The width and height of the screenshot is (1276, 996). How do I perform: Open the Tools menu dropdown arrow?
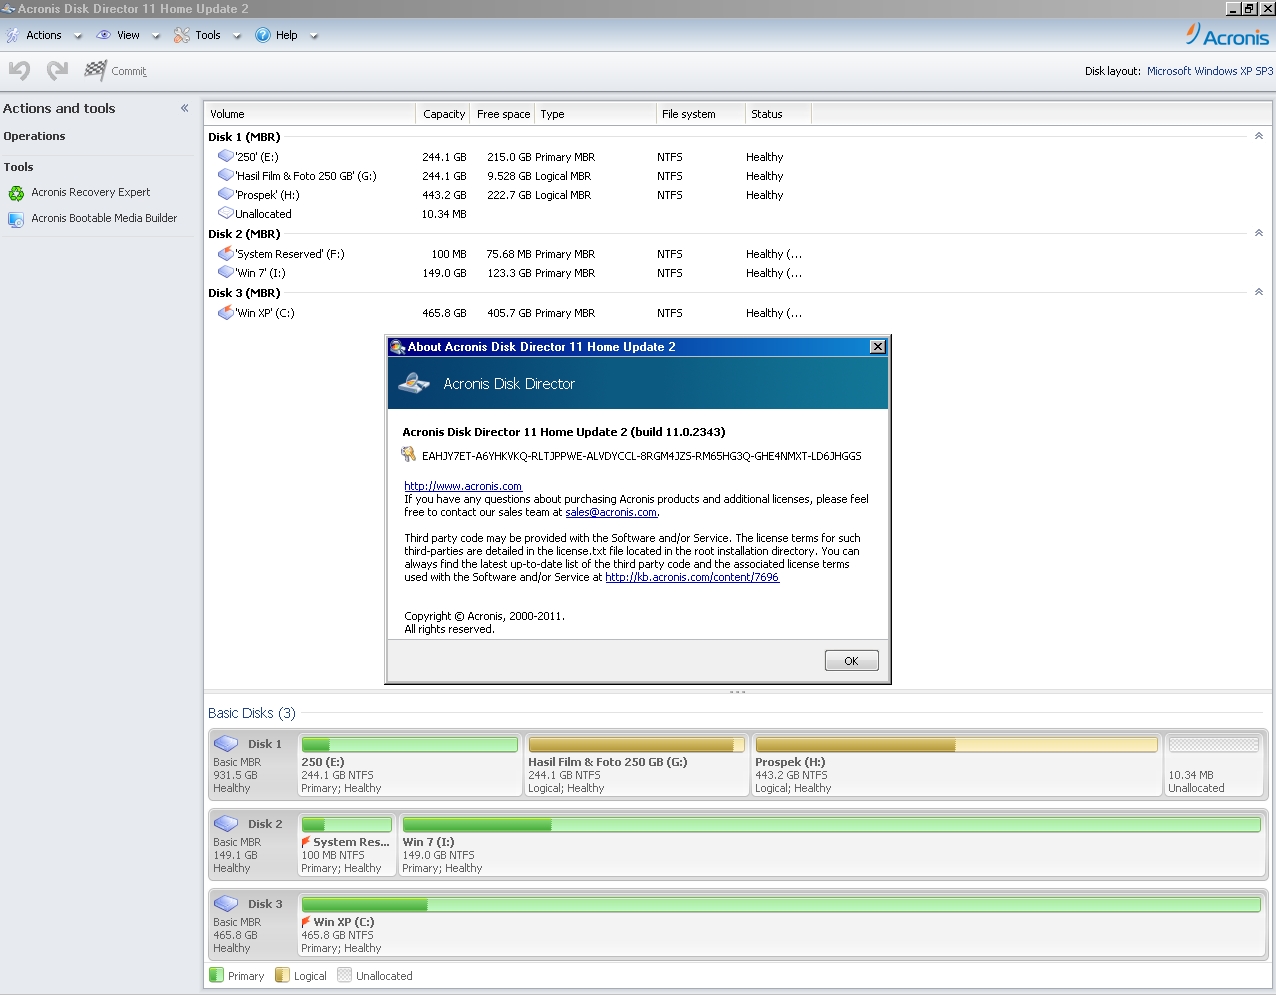click(x=237, y=36)
